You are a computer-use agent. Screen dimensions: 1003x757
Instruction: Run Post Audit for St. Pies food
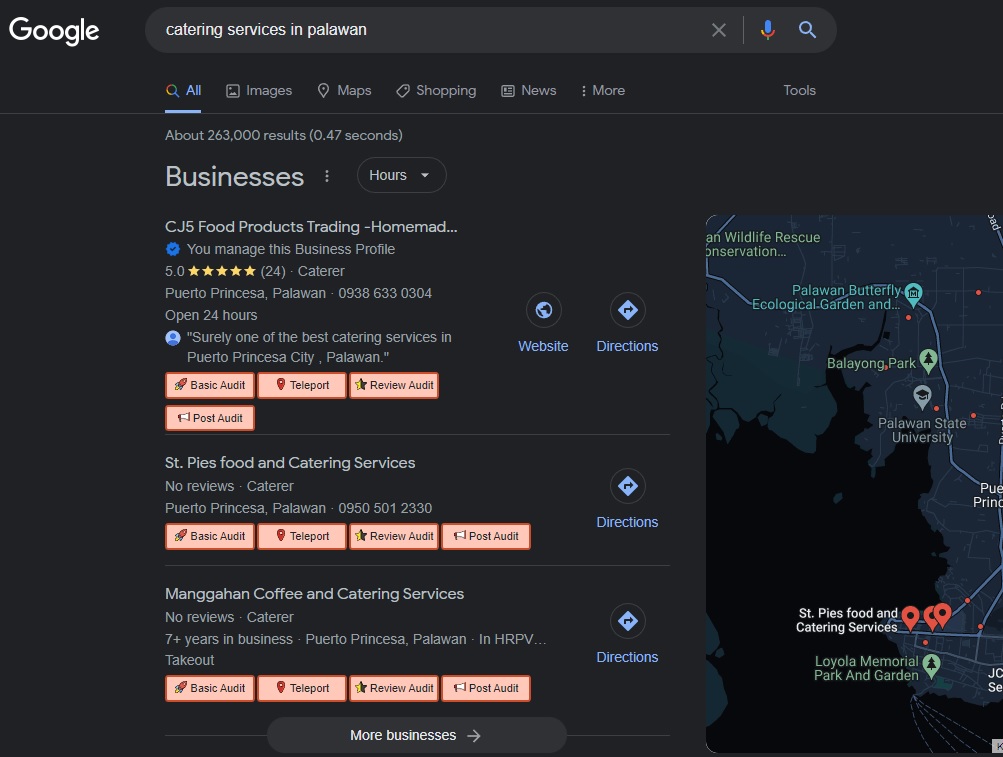(486, 536)
